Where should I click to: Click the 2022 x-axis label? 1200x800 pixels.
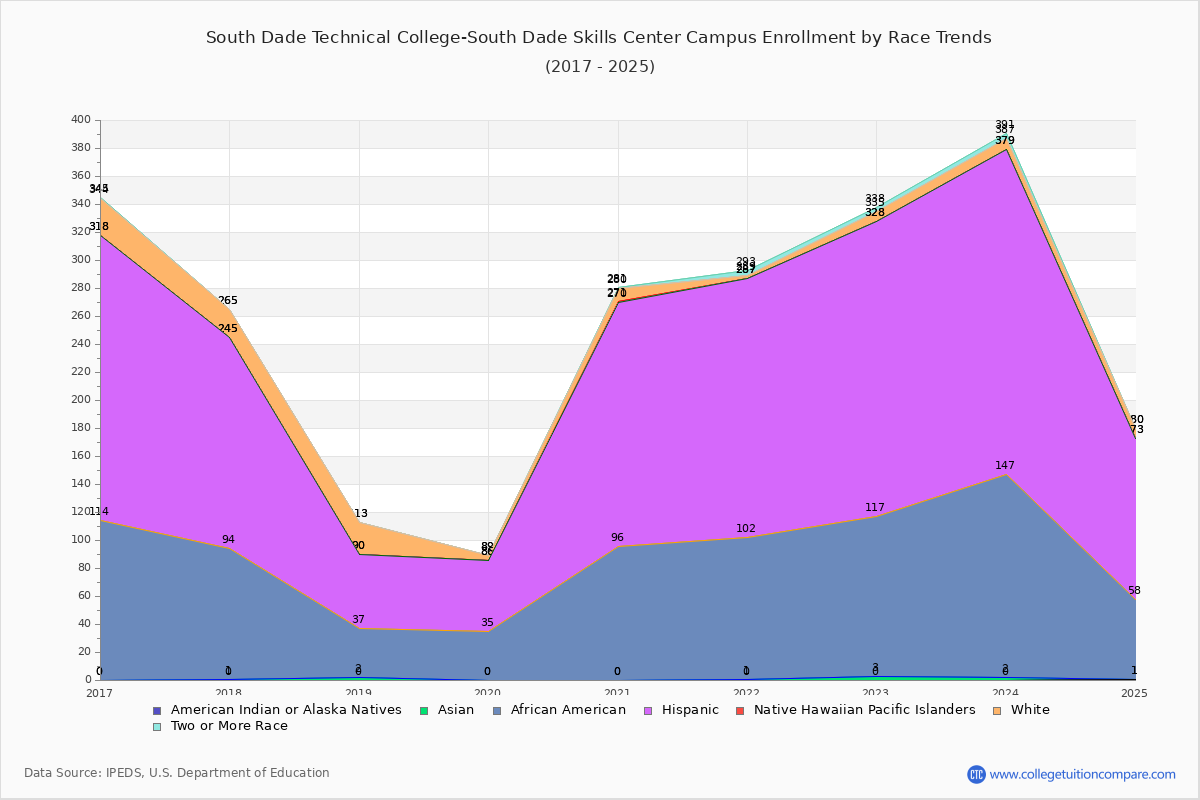[747, 692]
